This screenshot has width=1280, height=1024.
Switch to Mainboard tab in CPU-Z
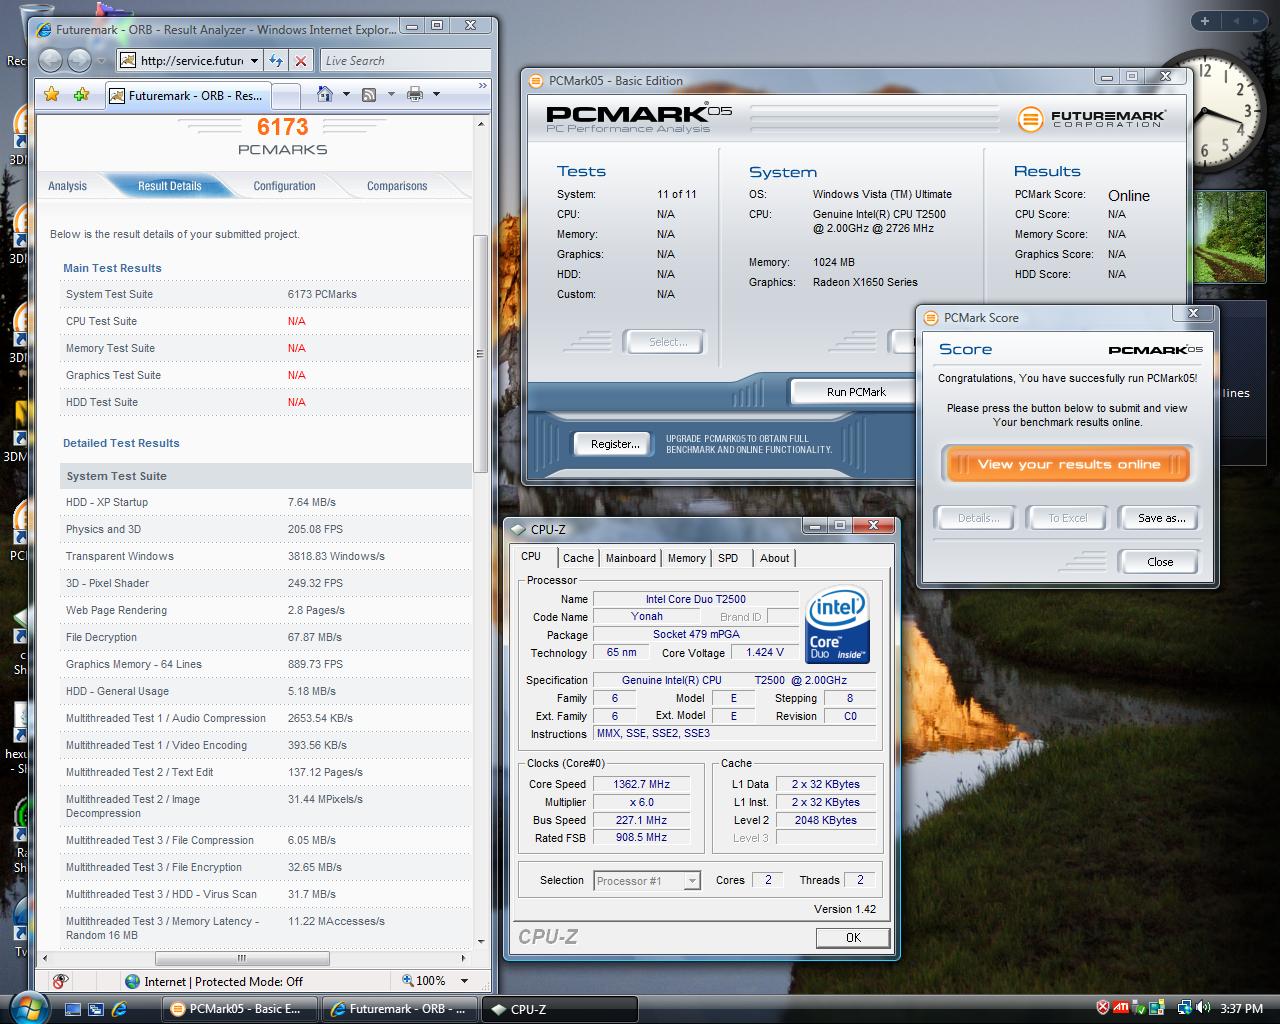[631, 558]
